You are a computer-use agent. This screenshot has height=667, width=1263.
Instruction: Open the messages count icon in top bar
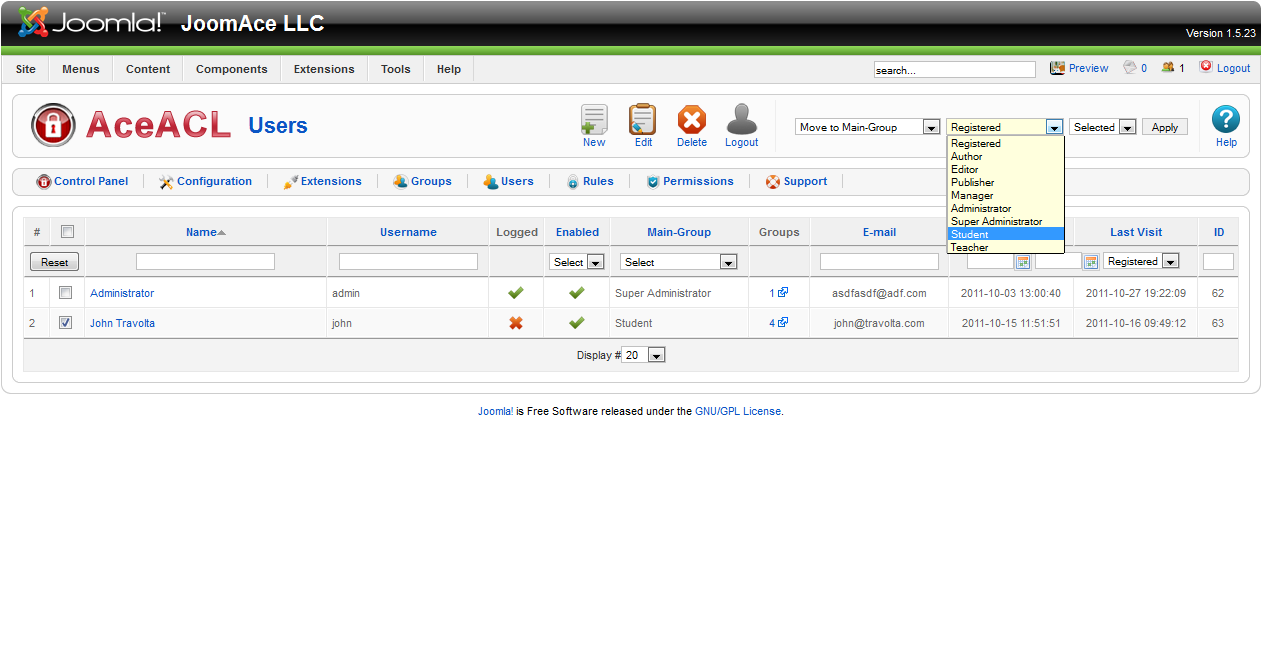[1131, 68]
